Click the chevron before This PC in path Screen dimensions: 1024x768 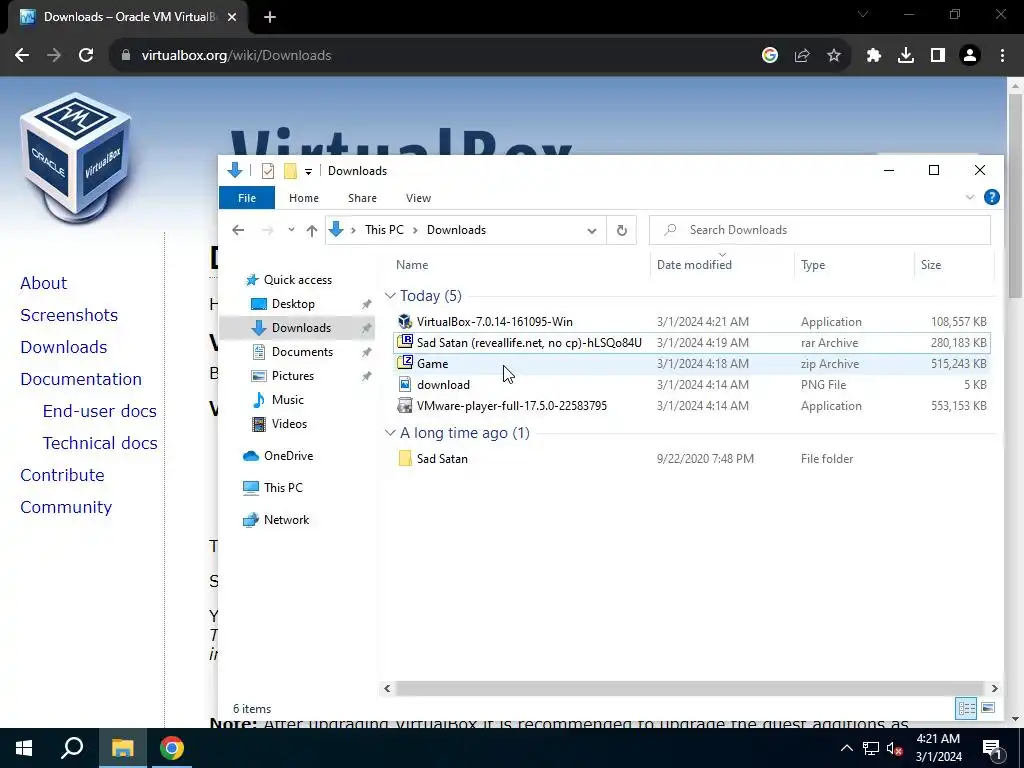[x=353, y=230]
